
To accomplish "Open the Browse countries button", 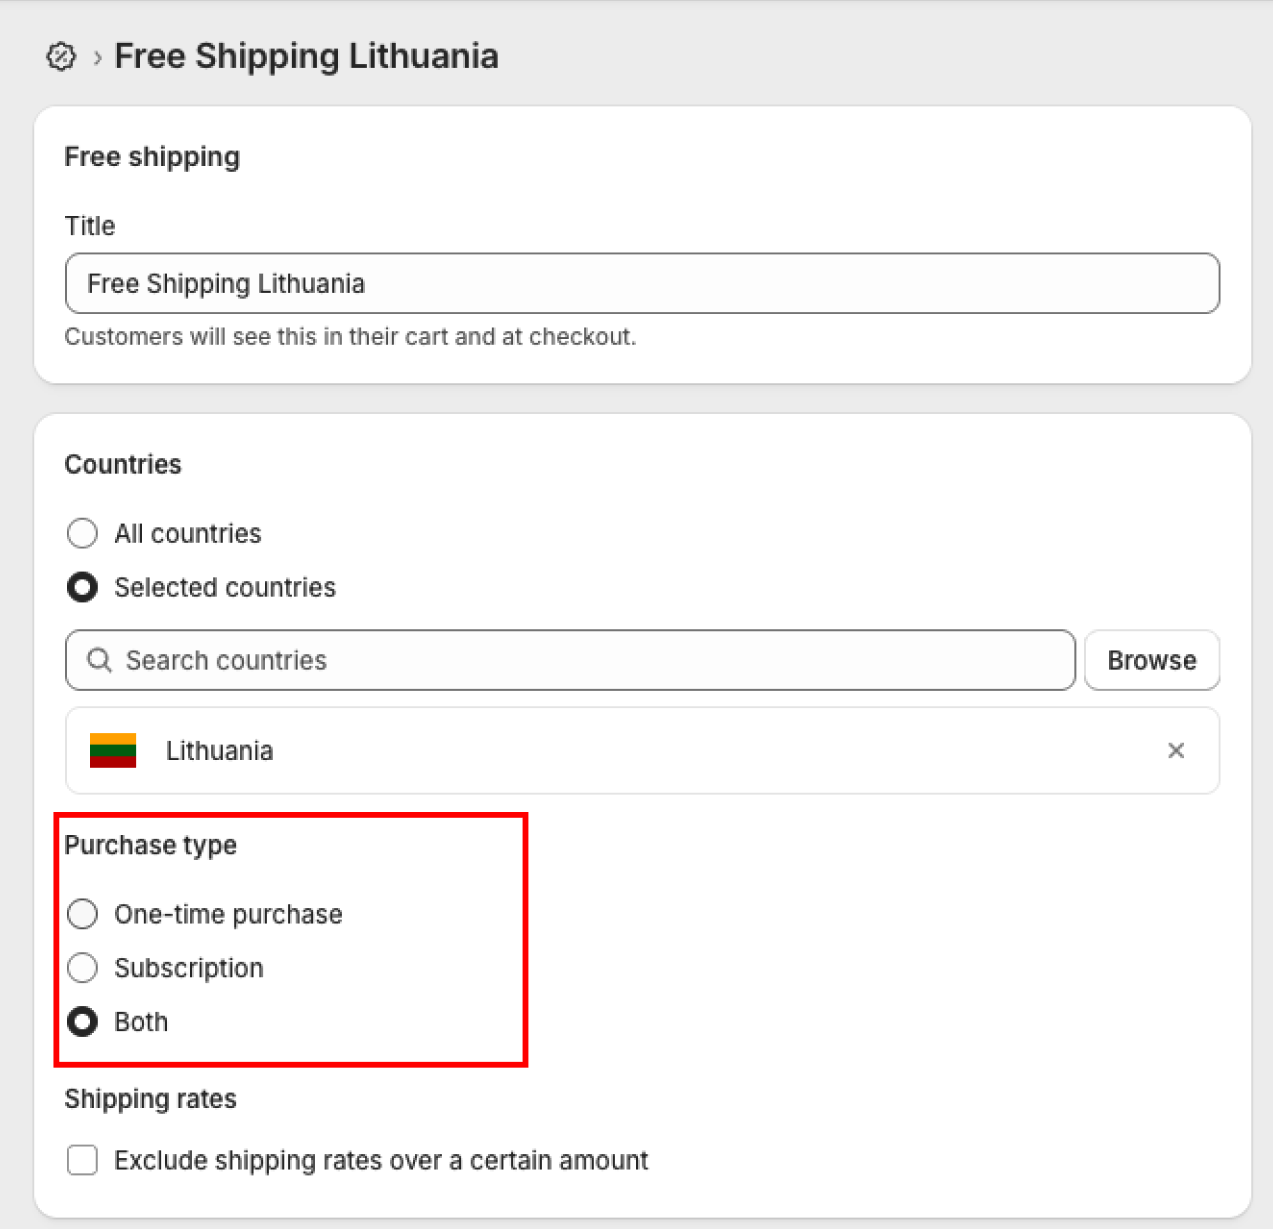I will click(x=1152, y=660).
